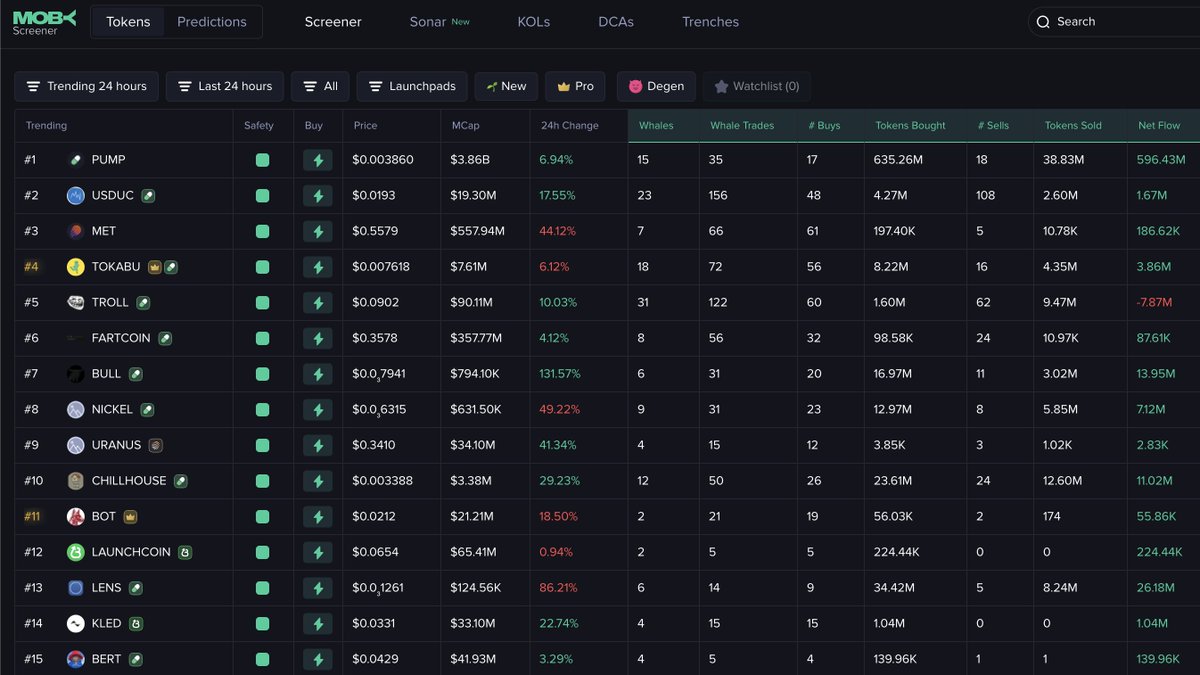Click the green safety swatch for BULL
The height and width of the screenshot is (675, 1200).
pos(262,374)
